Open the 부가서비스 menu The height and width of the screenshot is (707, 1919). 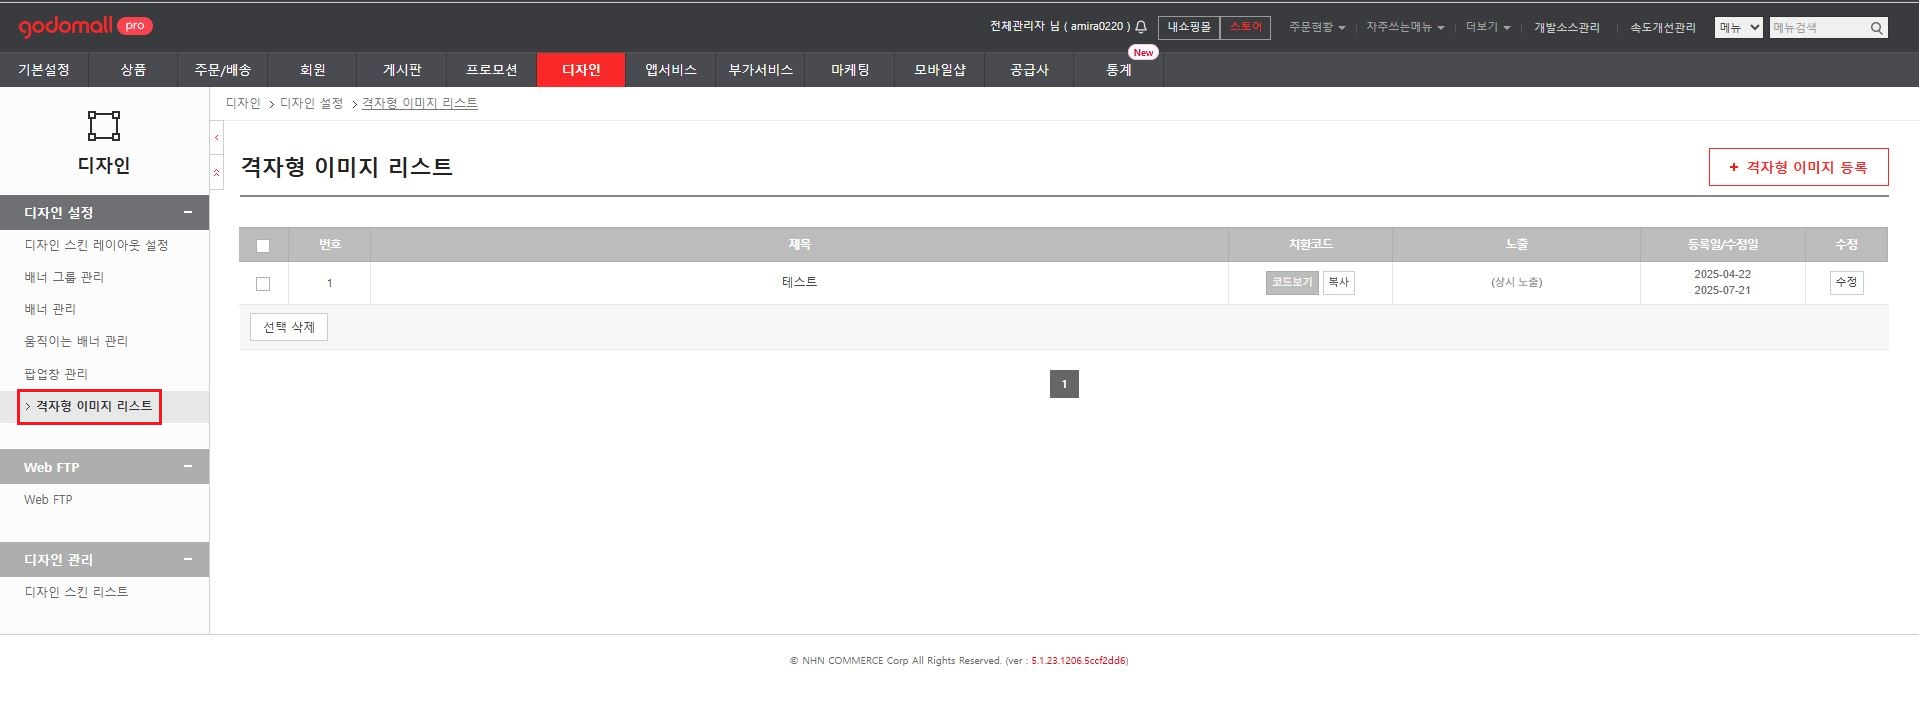point(760,70)
